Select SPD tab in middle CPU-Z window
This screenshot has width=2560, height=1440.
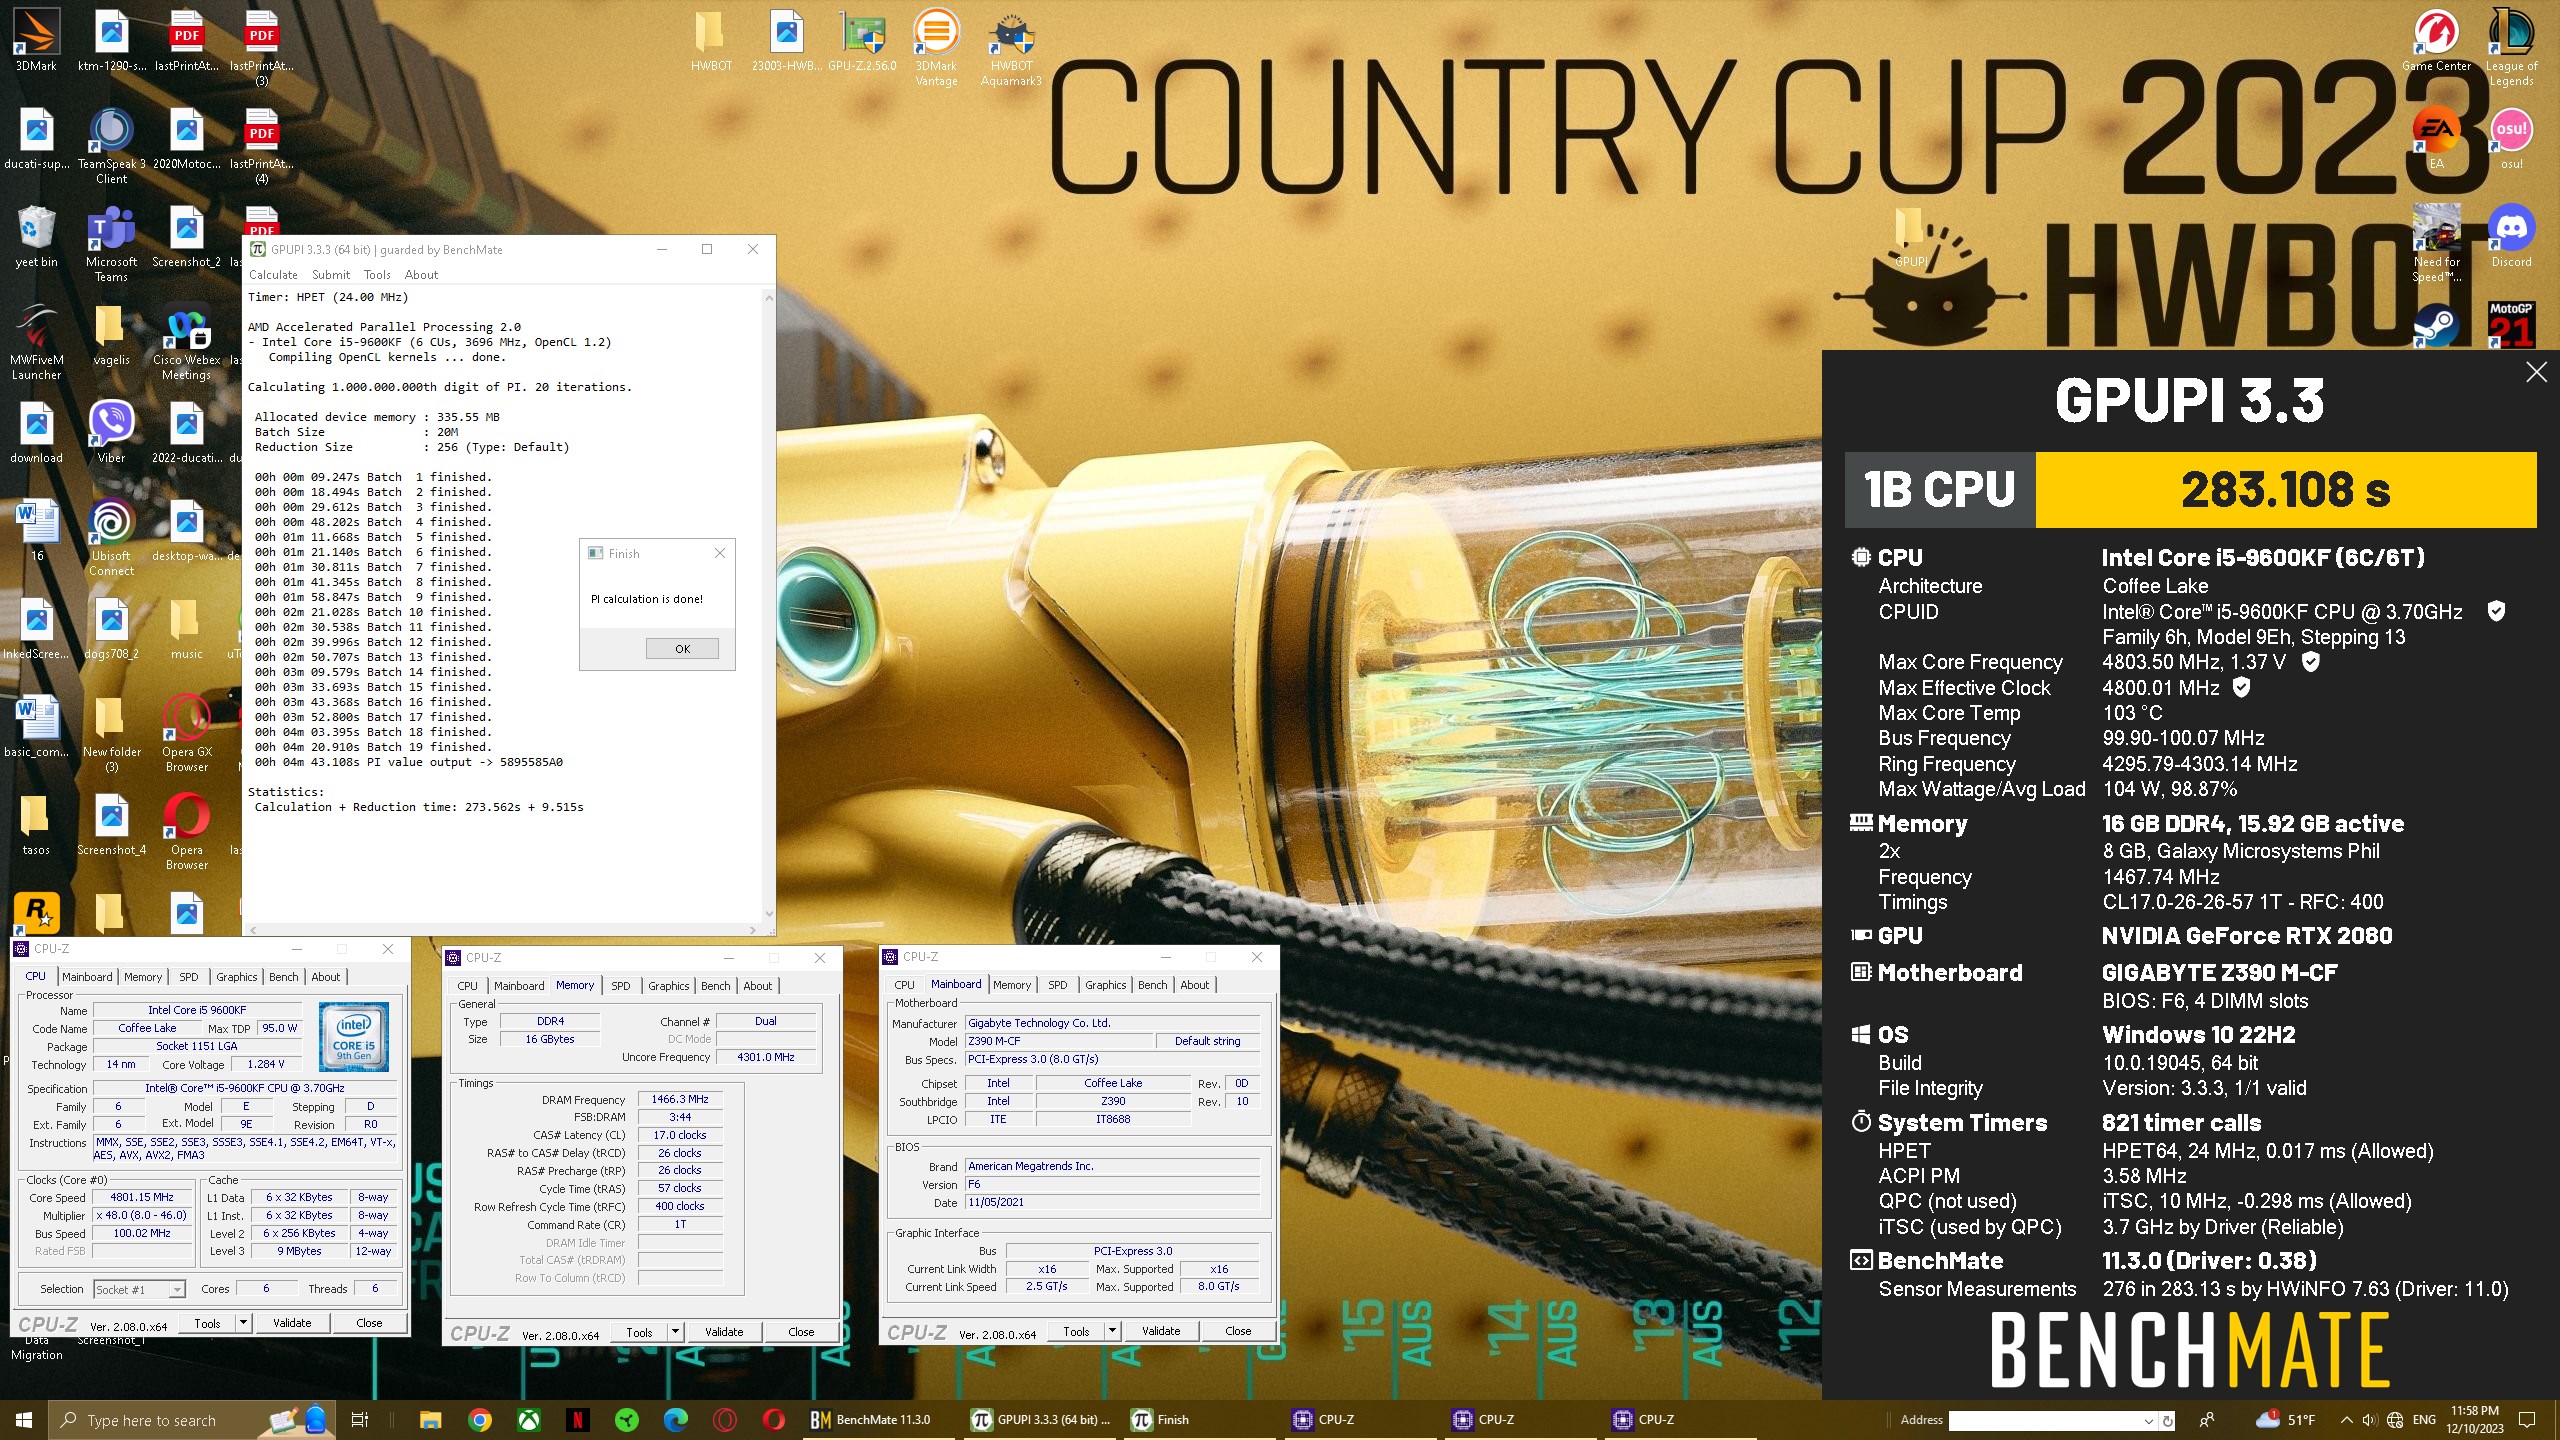tap(620, 985)
